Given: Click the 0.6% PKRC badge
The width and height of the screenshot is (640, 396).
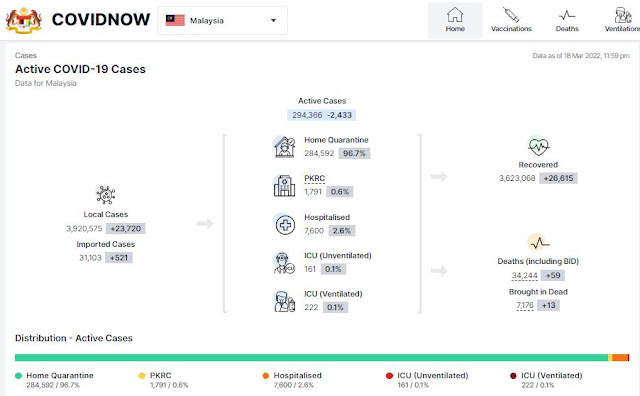Looking at the screenshot, I should pyautogui.click(x=340, y=192).
